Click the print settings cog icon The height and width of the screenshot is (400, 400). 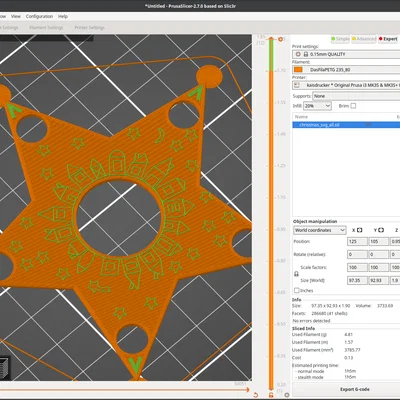[298, 54]
